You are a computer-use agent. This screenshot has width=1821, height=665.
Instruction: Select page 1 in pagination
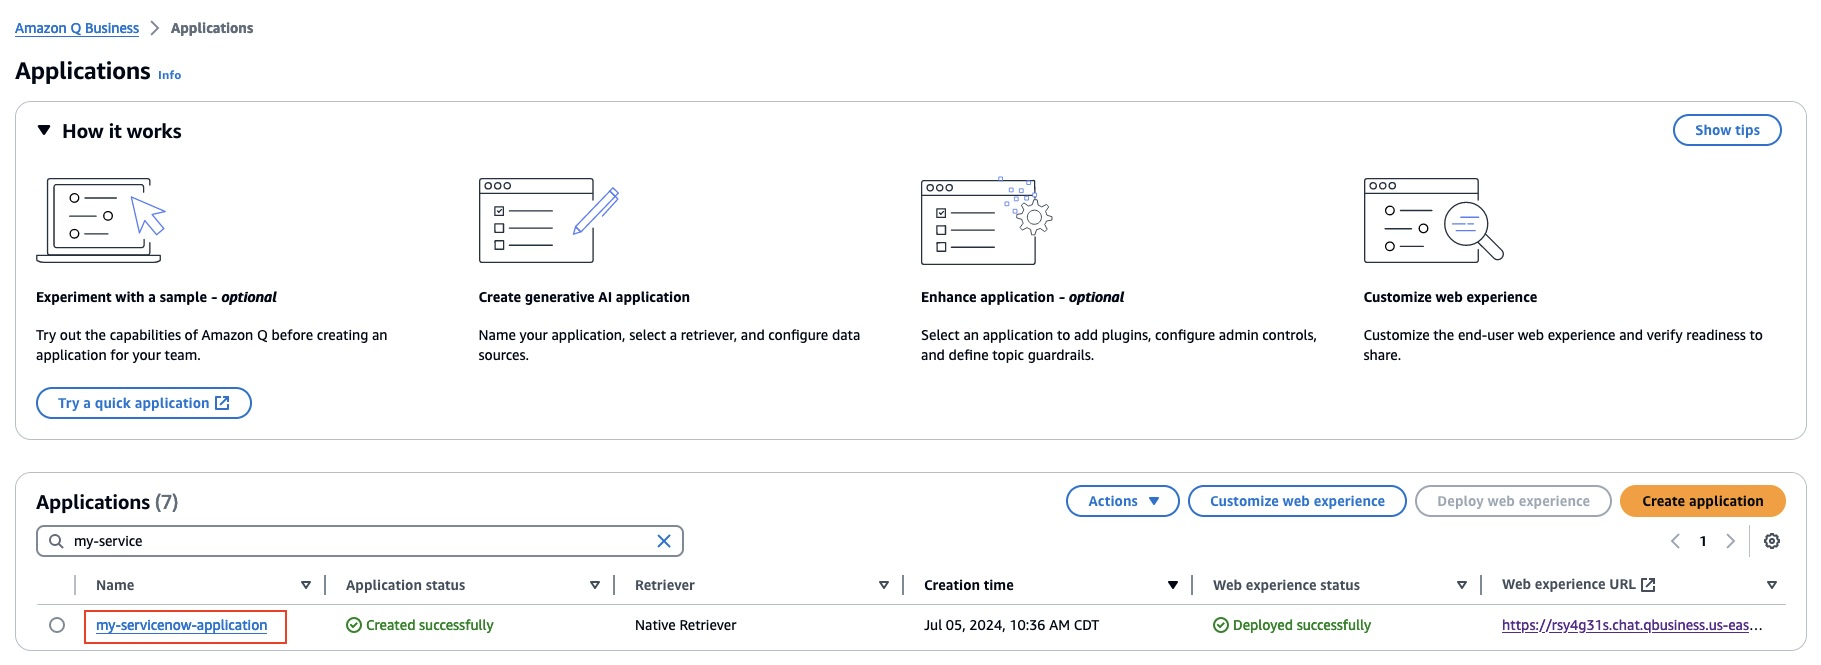tap(1703, 541)
